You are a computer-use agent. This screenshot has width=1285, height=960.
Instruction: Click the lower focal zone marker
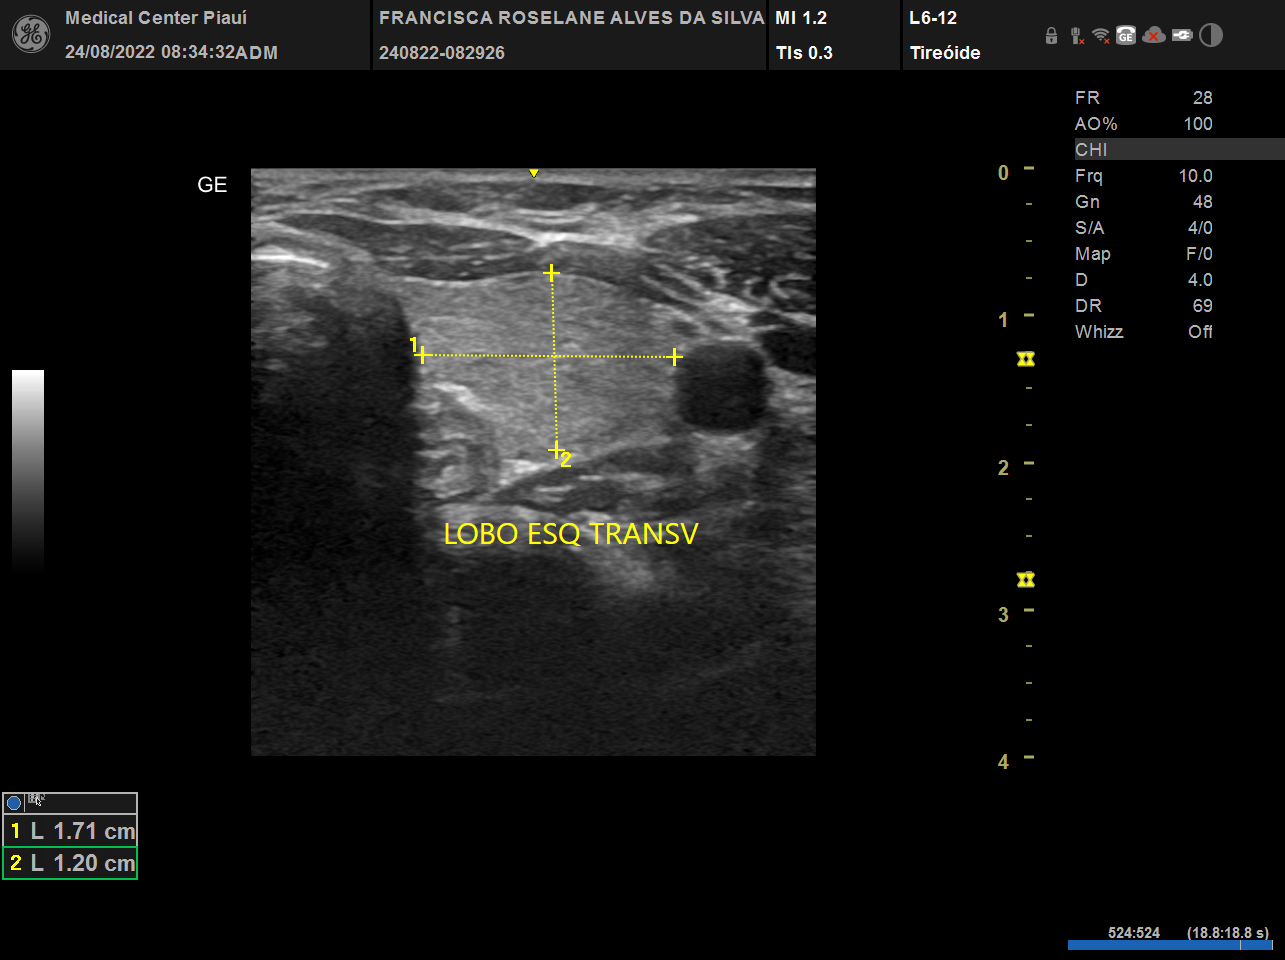coord(1025,580)
